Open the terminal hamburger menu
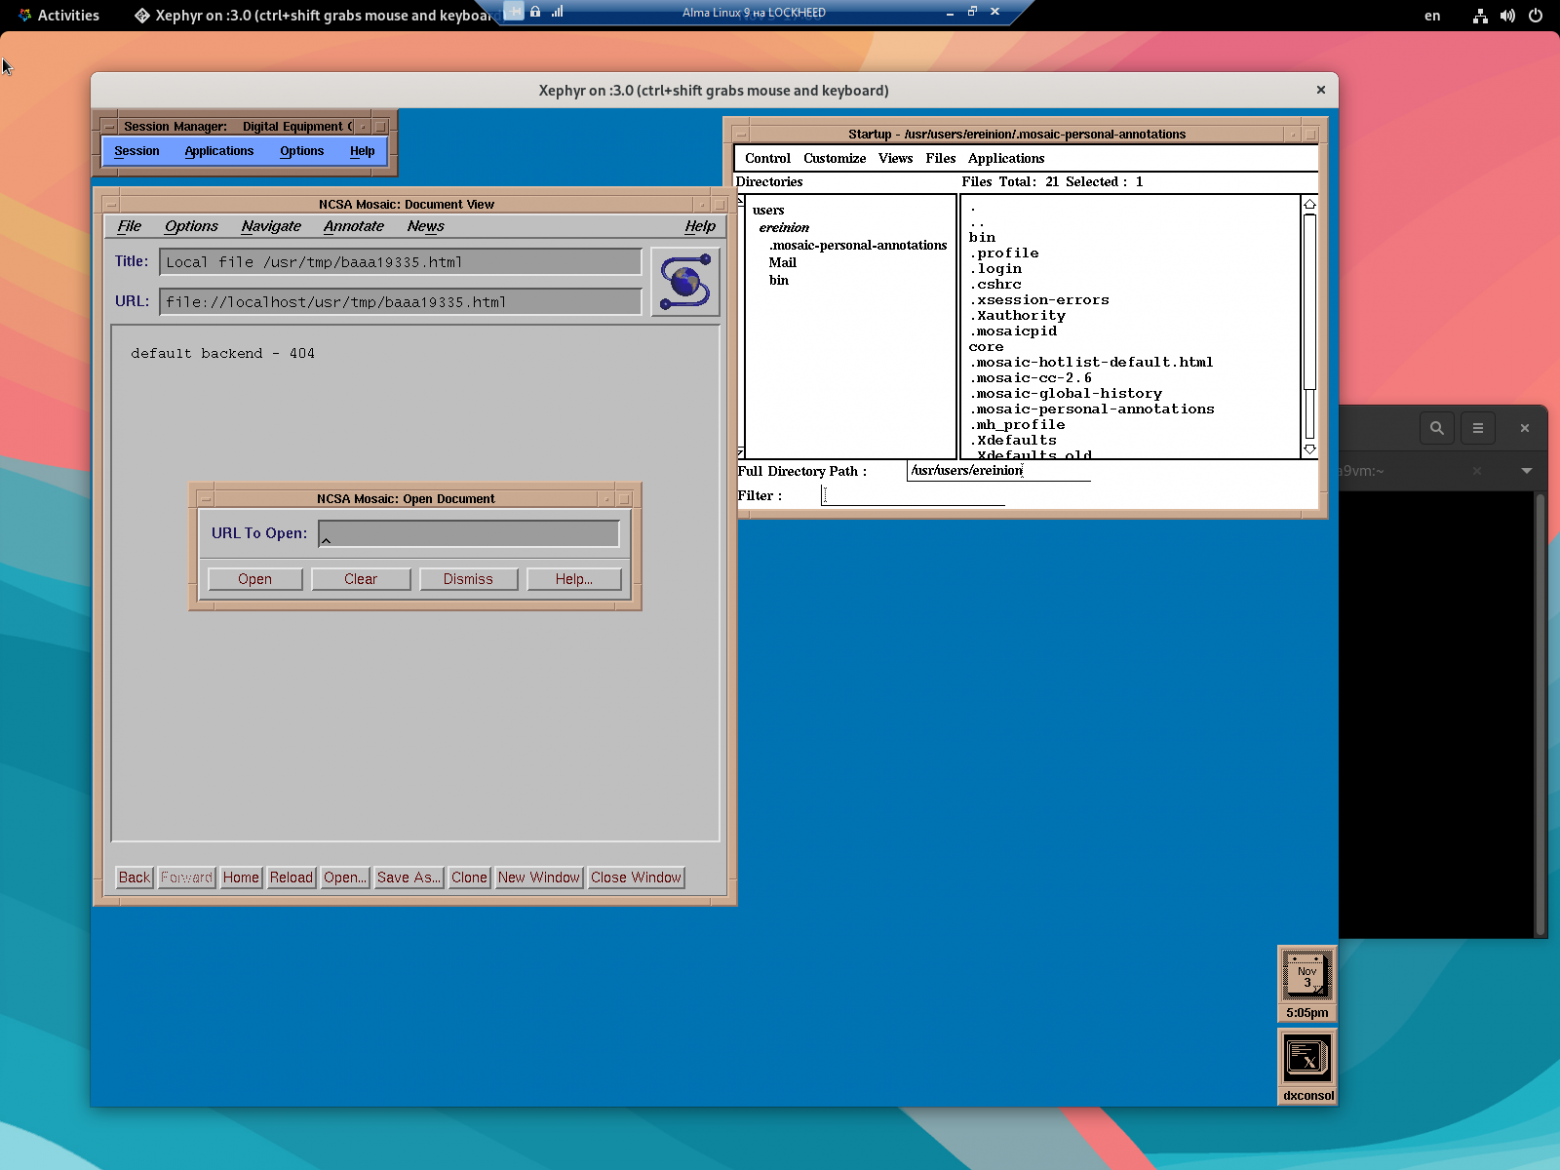The image size is (1560, 1170). [1477, 428]
